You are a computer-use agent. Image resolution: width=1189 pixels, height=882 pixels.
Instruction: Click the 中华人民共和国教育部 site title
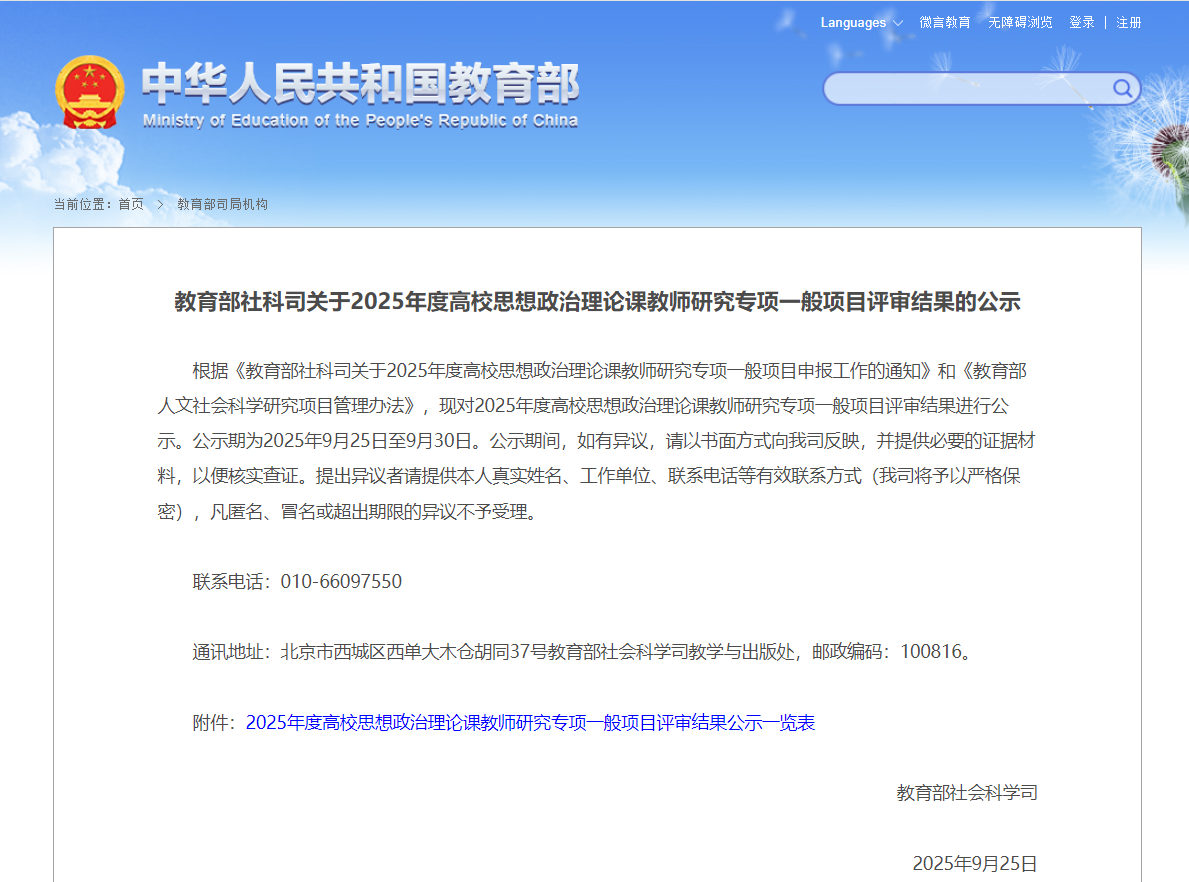tap(360, 84)
